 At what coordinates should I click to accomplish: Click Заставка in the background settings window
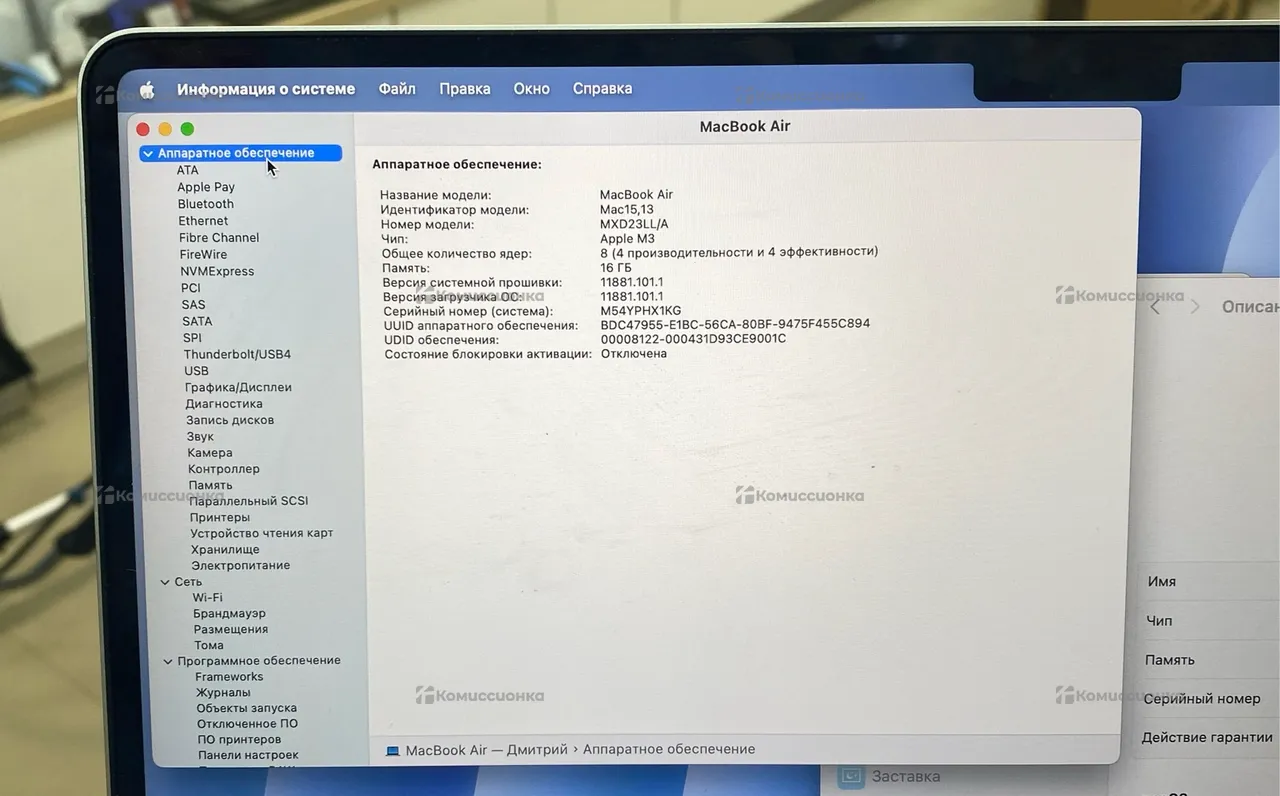[x=906, y=776]
